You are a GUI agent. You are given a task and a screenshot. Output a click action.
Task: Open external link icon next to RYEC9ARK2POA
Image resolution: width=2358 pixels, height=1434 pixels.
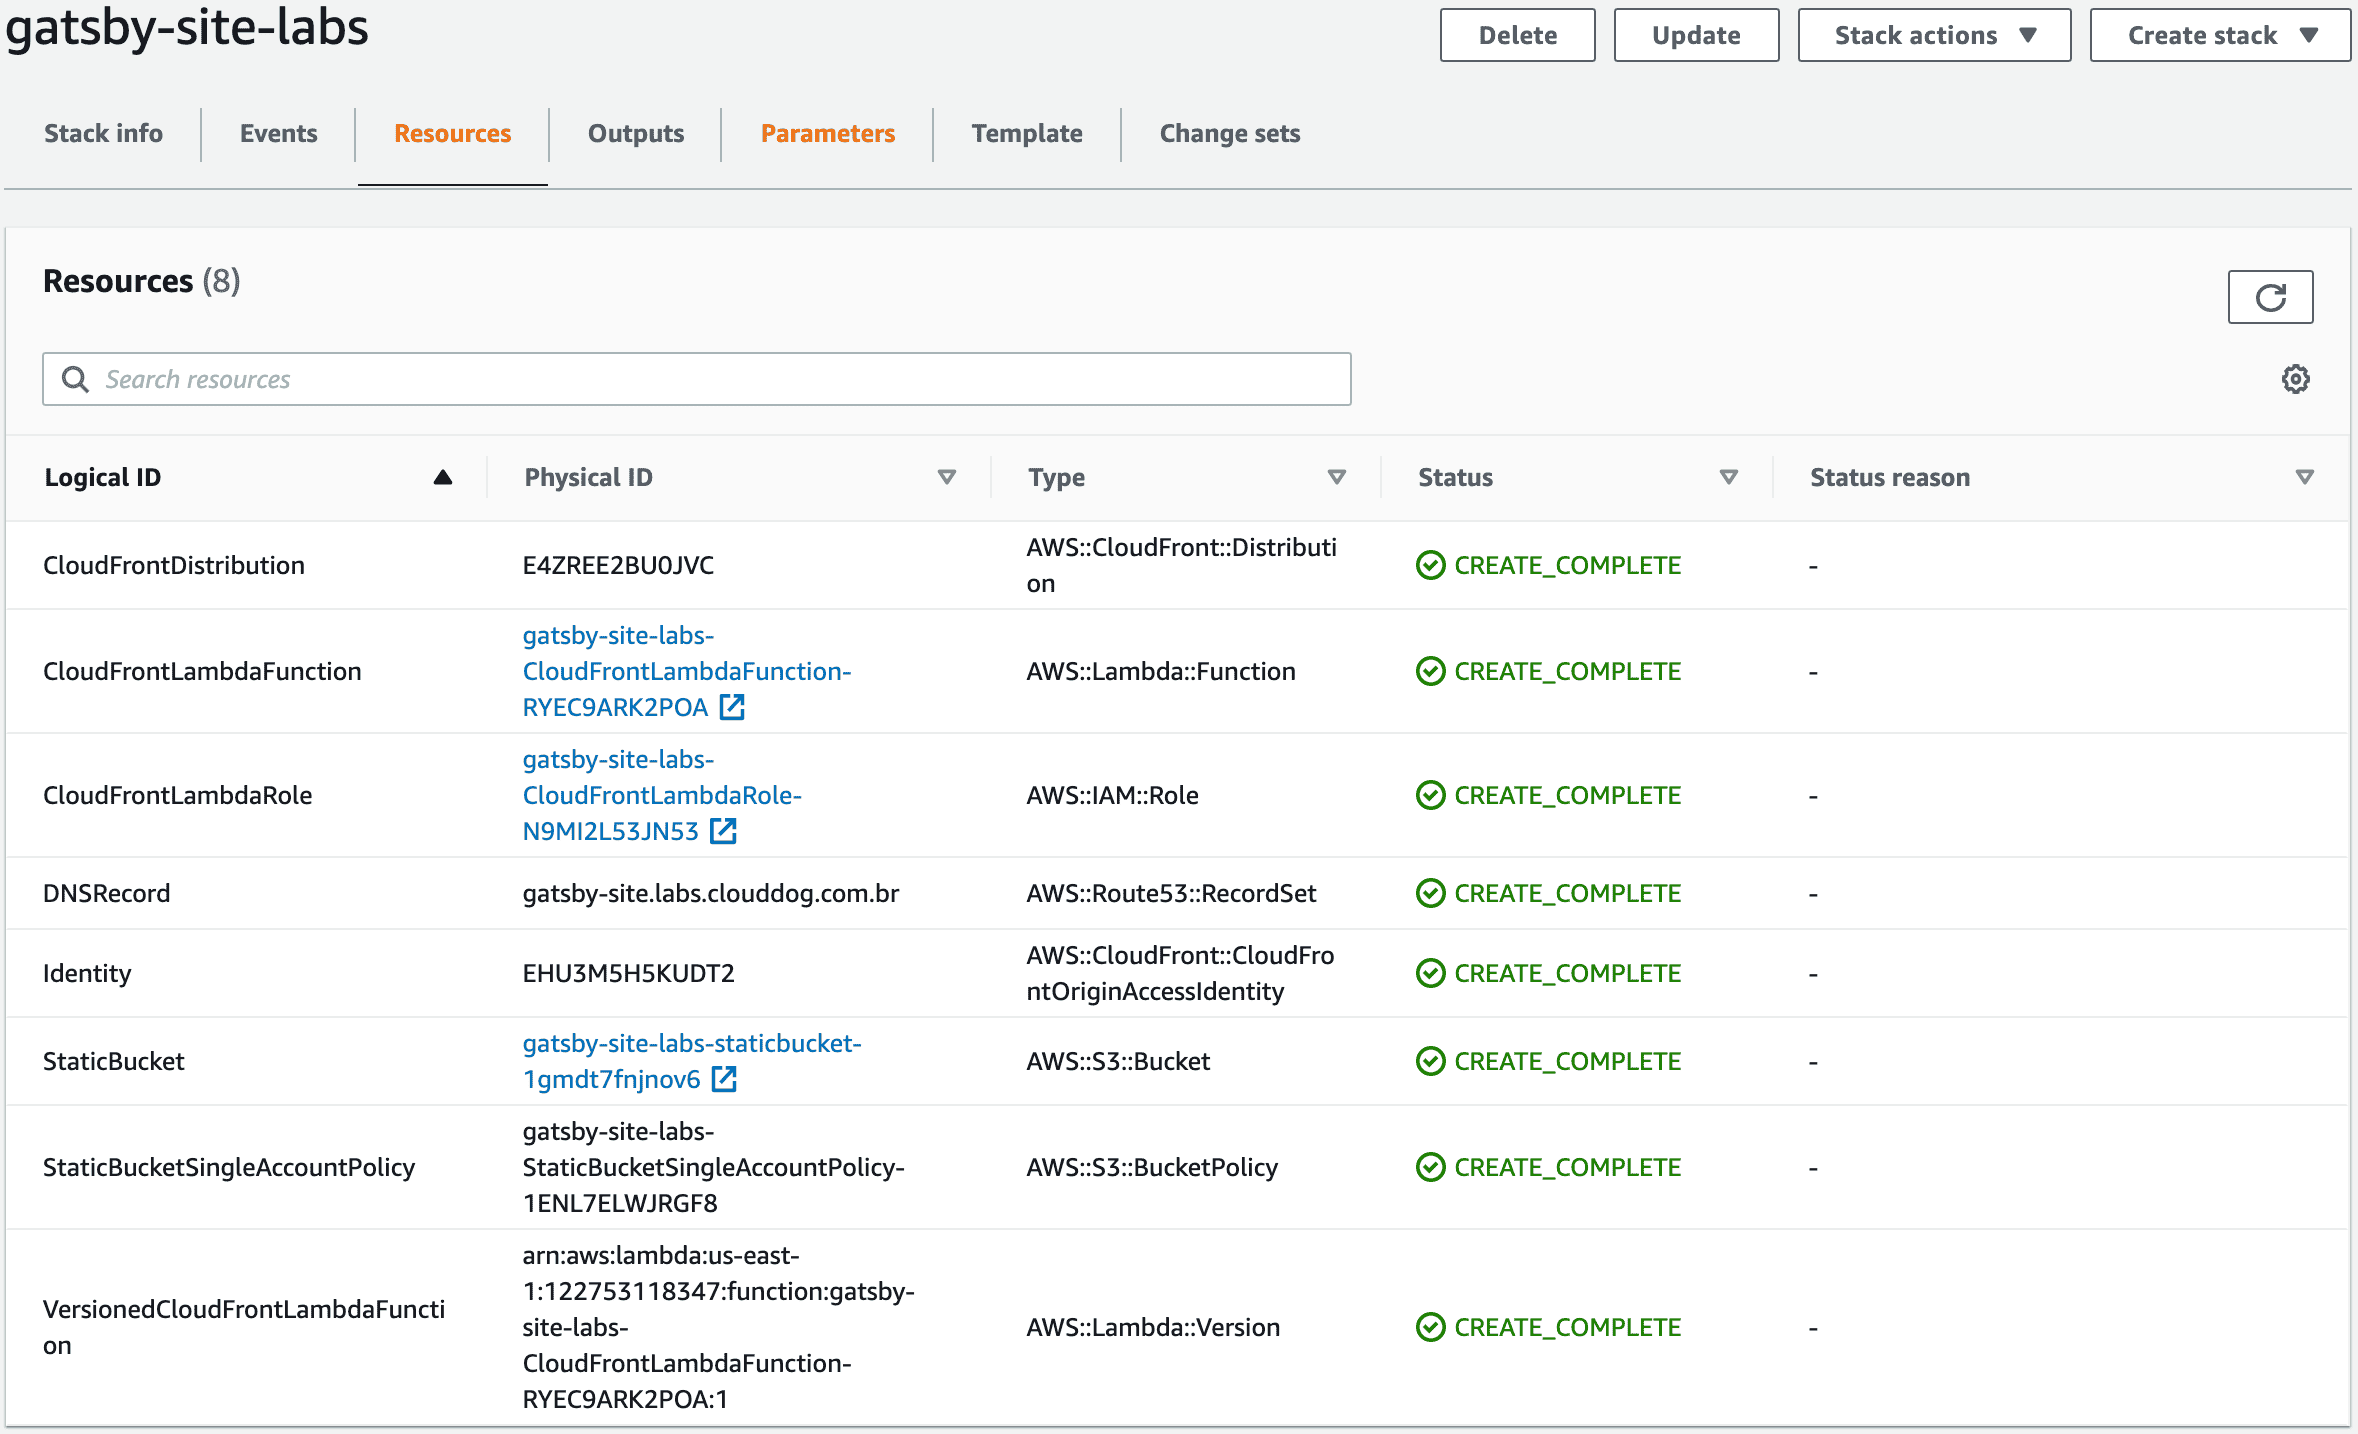[732, 707]
